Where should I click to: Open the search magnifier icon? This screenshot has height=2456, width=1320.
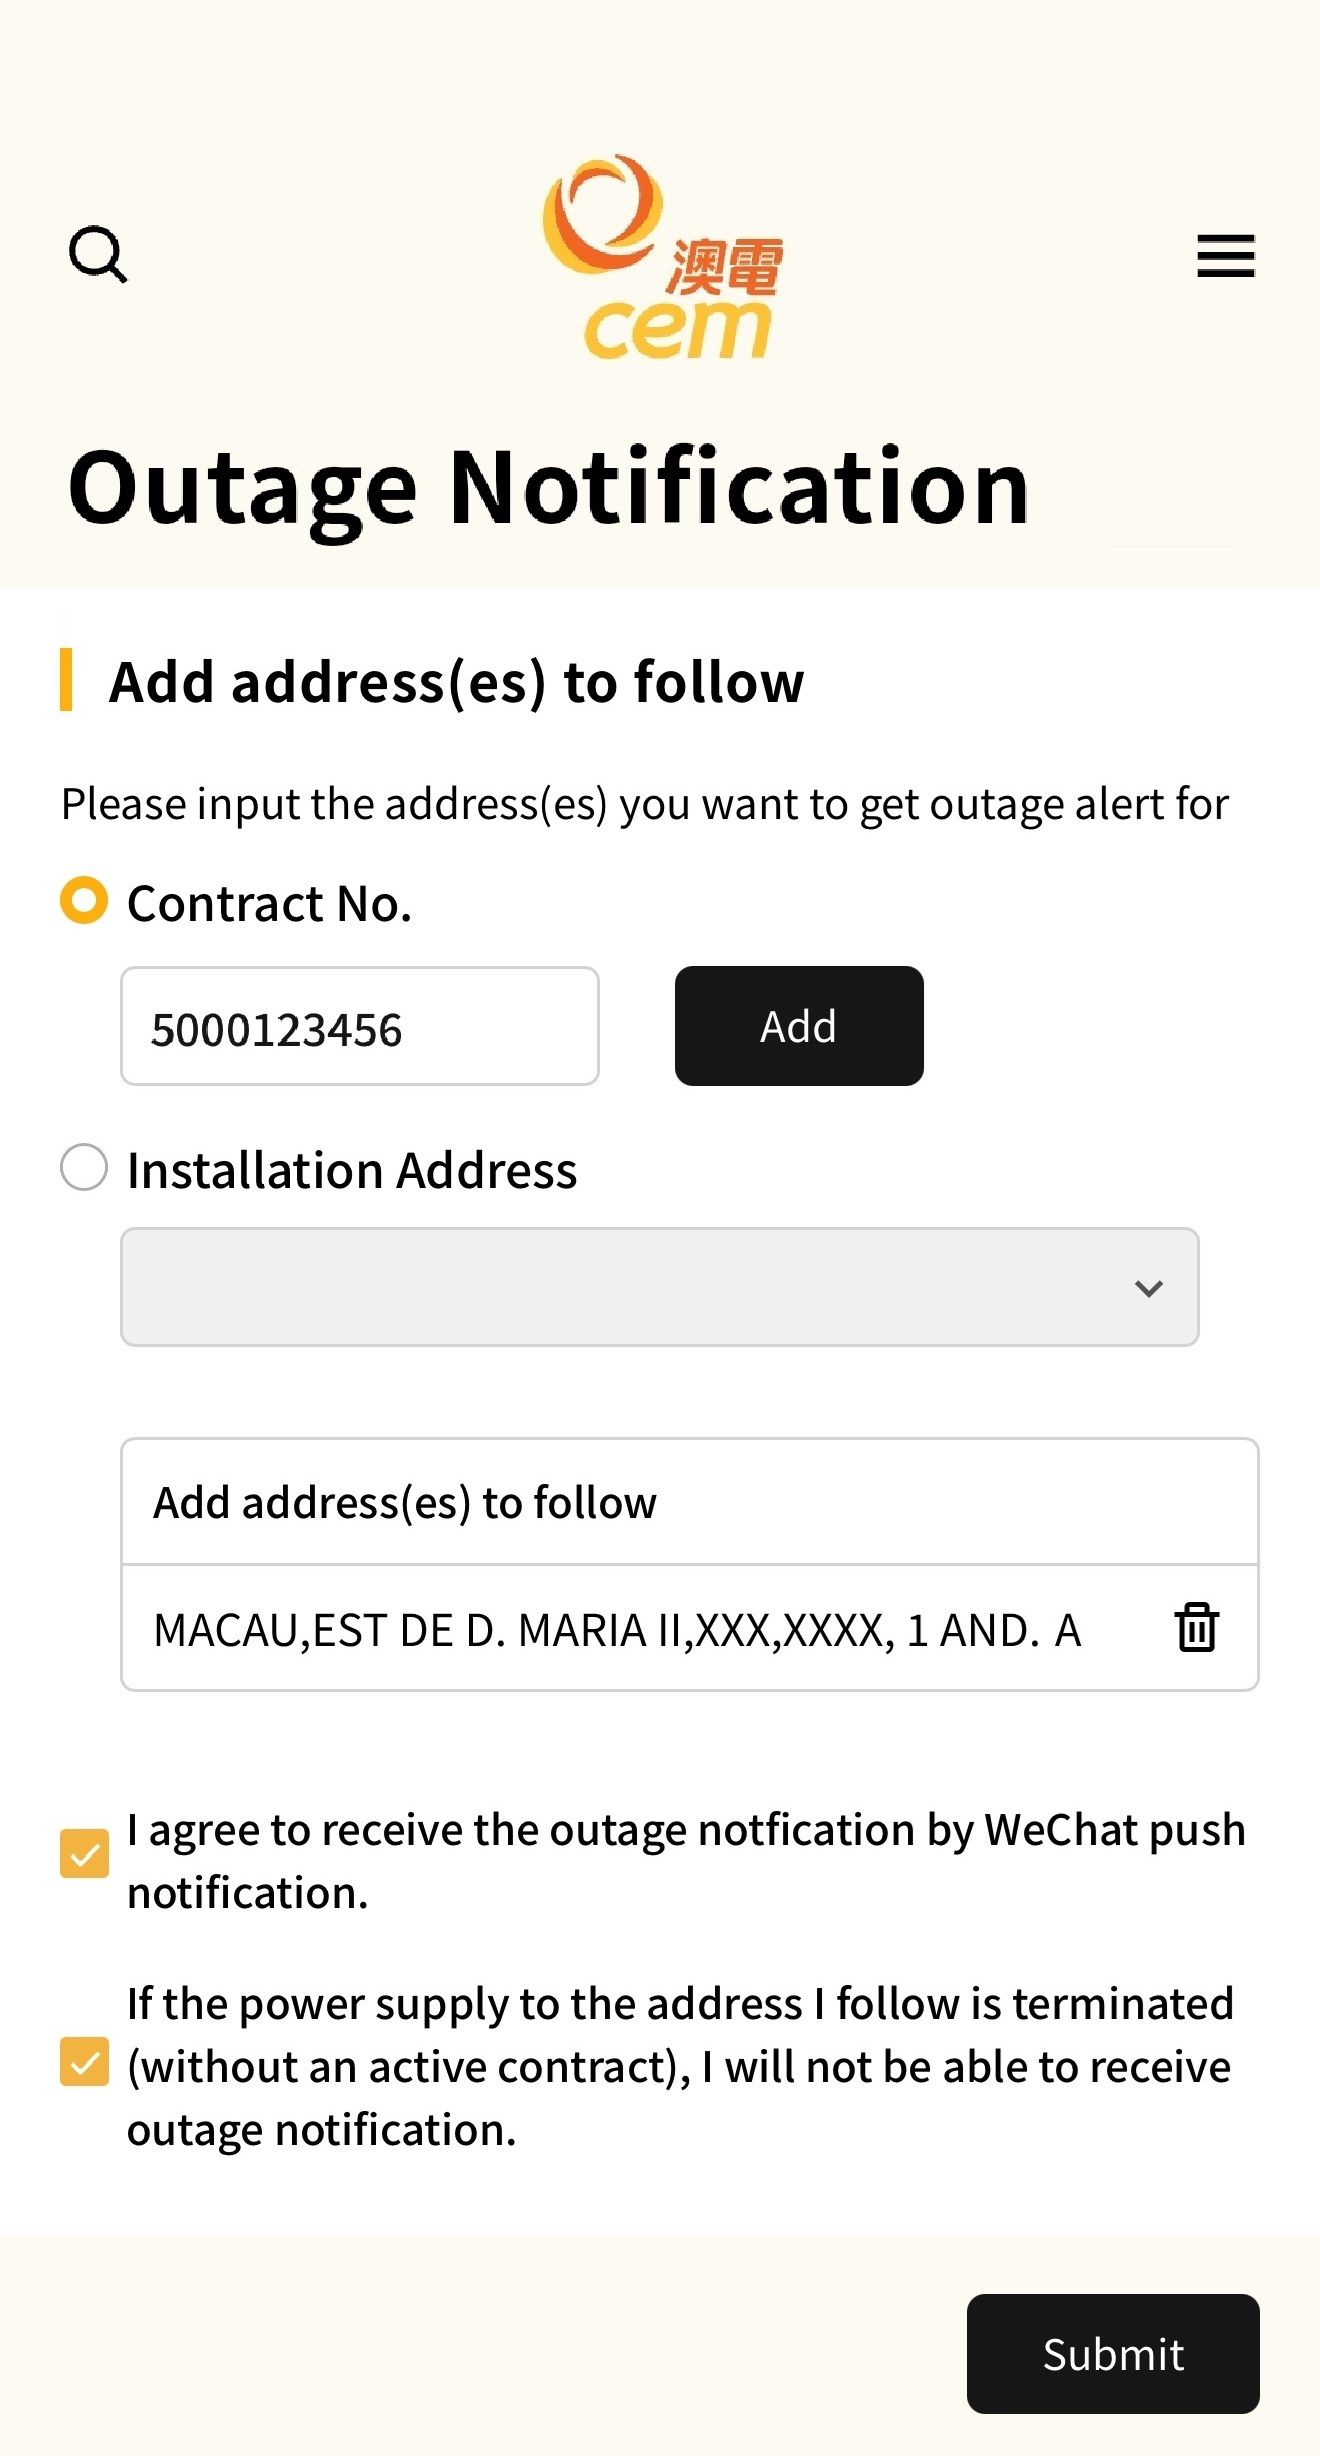point(98,255)
